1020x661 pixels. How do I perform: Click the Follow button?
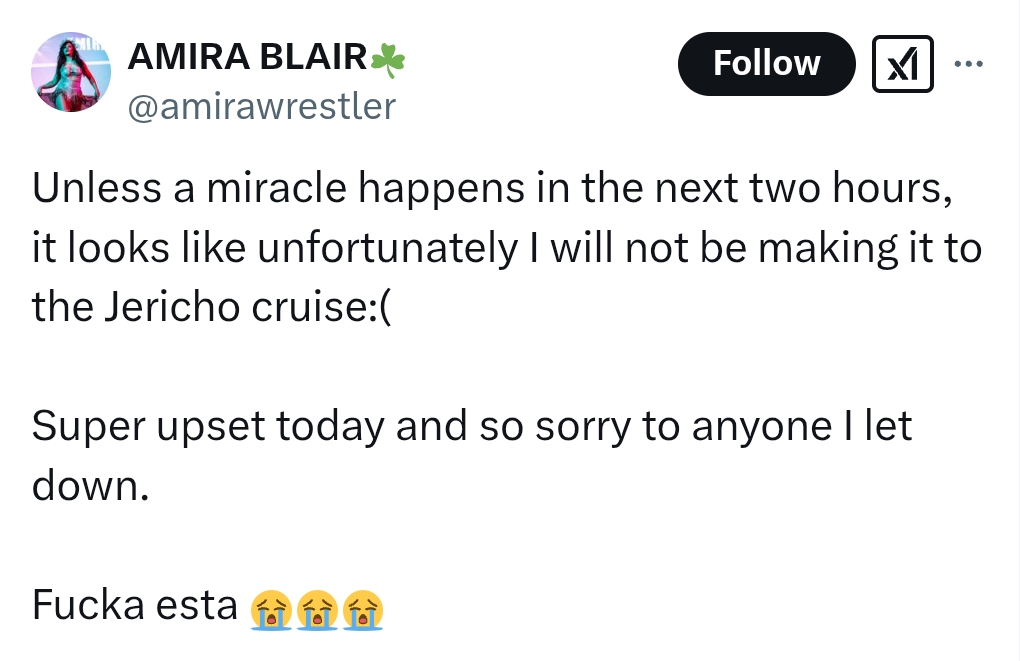[766, 63]
